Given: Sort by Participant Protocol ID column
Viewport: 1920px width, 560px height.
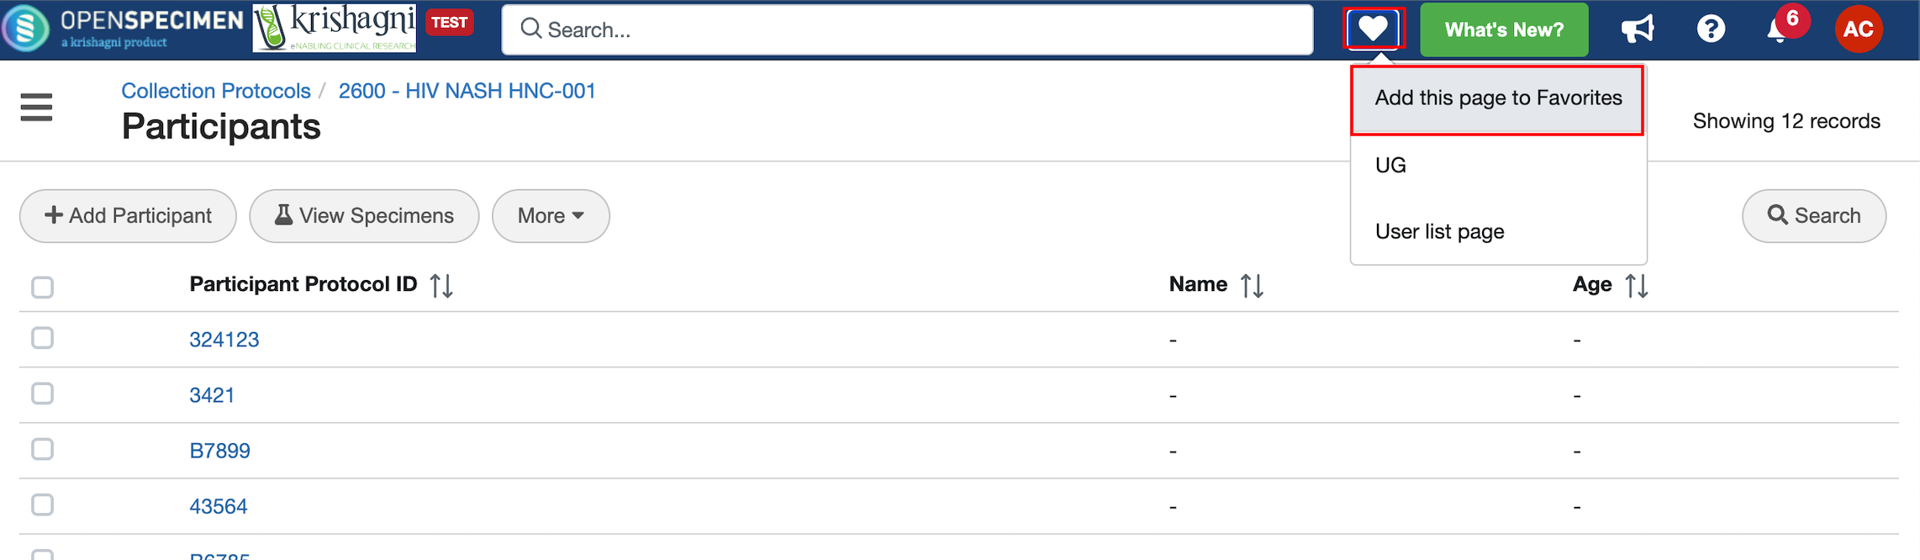Looking at the screenshot, I should 441,286.
